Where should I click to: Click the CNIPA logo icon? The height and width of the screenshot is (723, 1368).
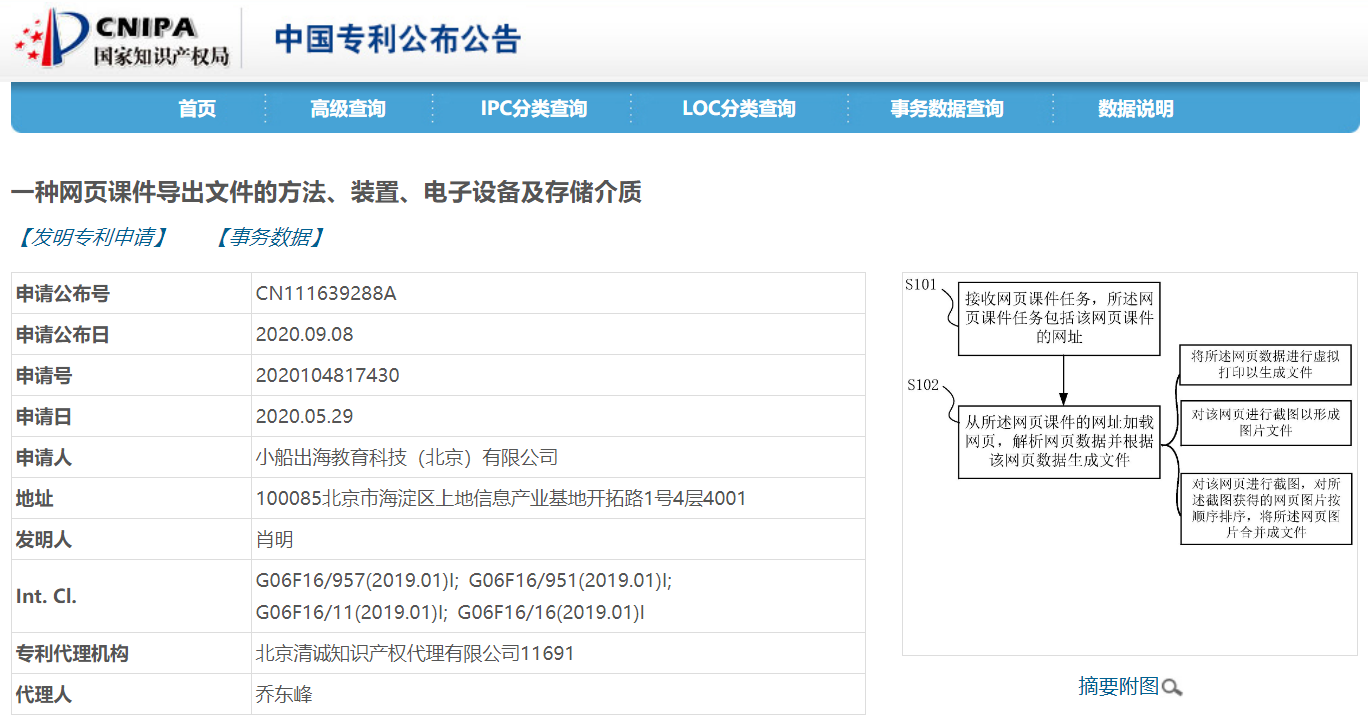click(50, 39)
